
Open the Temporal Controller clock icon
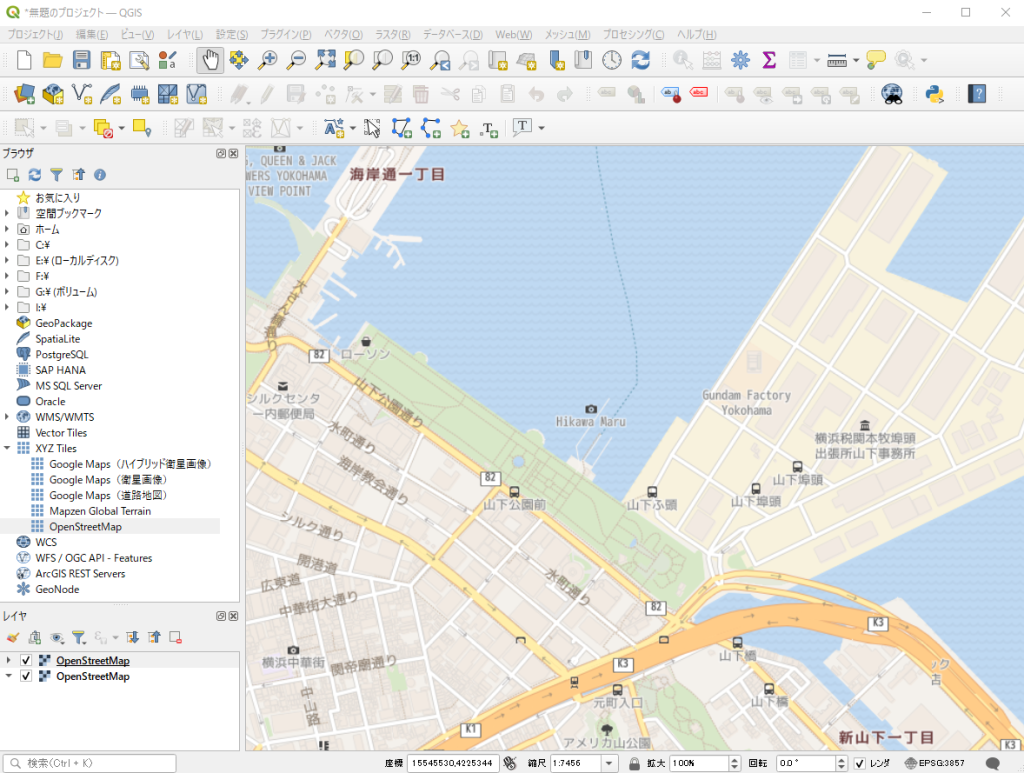click(610, 60)
